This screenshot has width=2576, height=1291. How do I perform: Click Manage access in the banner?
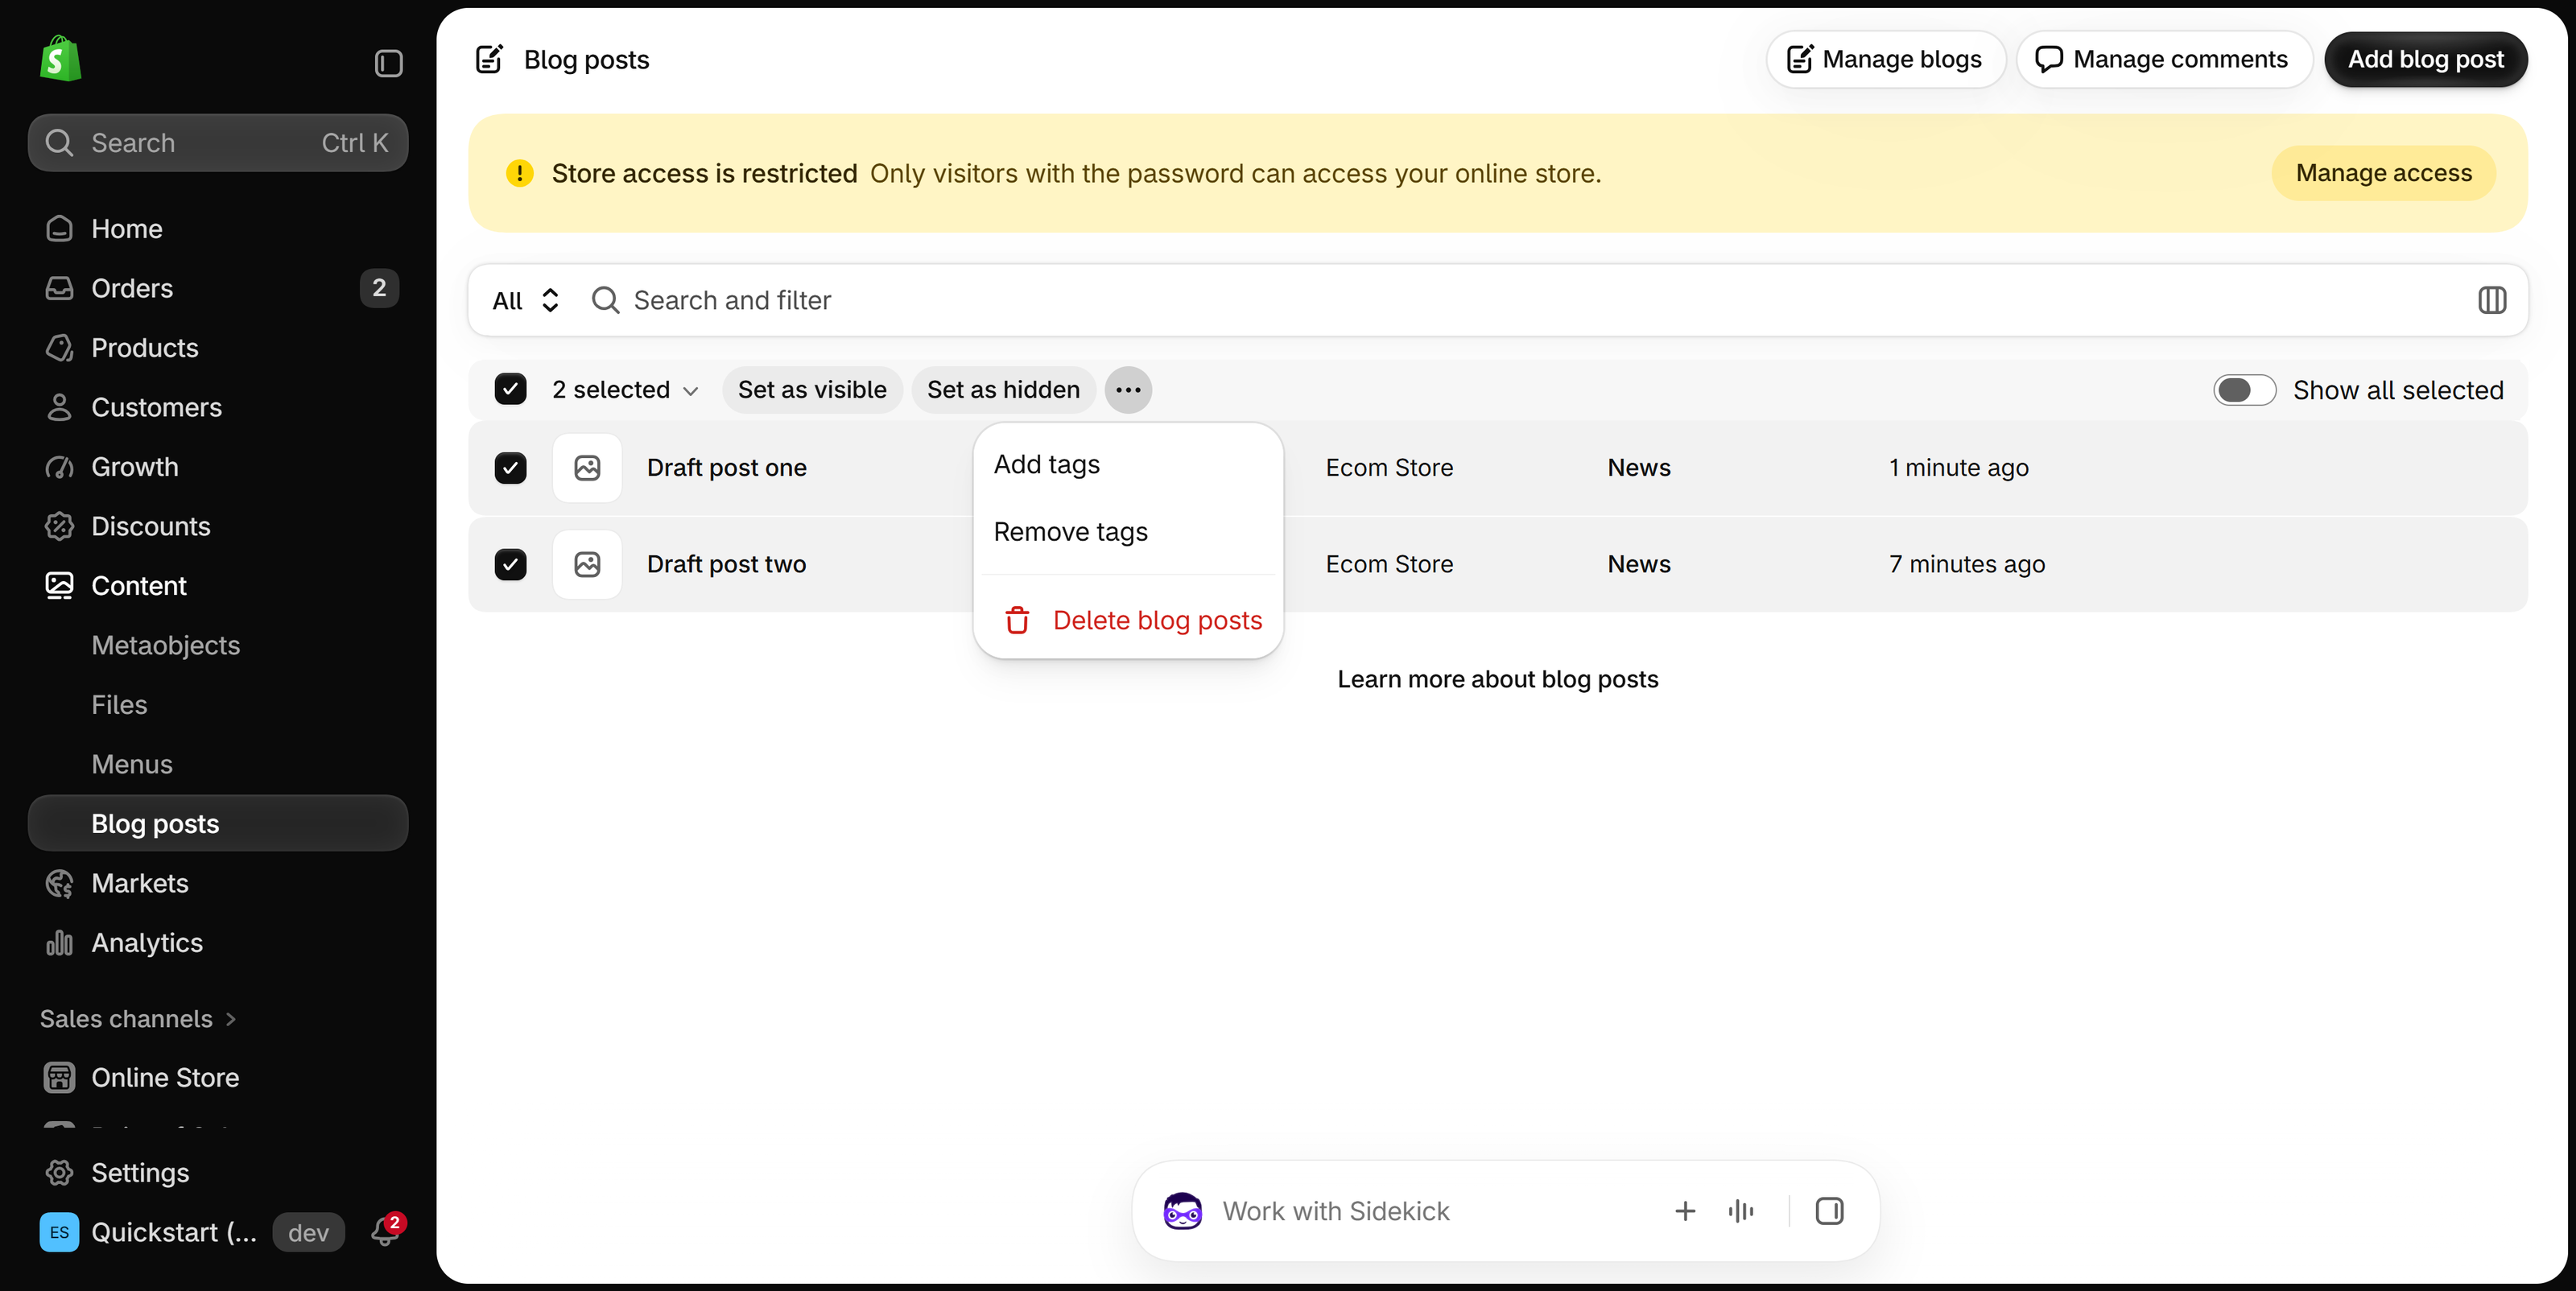[2383, 173]
